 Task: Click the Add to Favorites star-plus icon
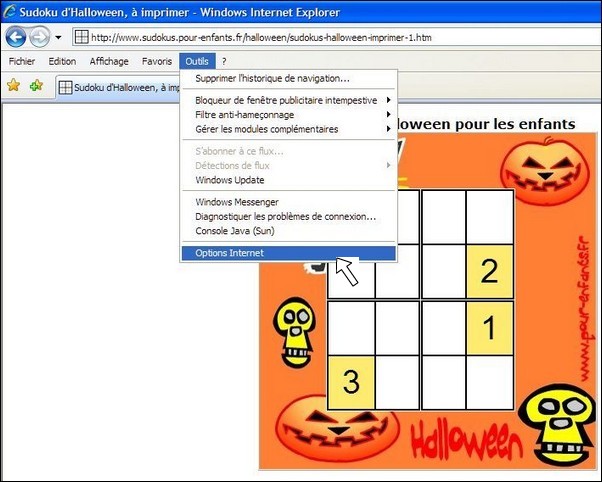coord(36,85)
